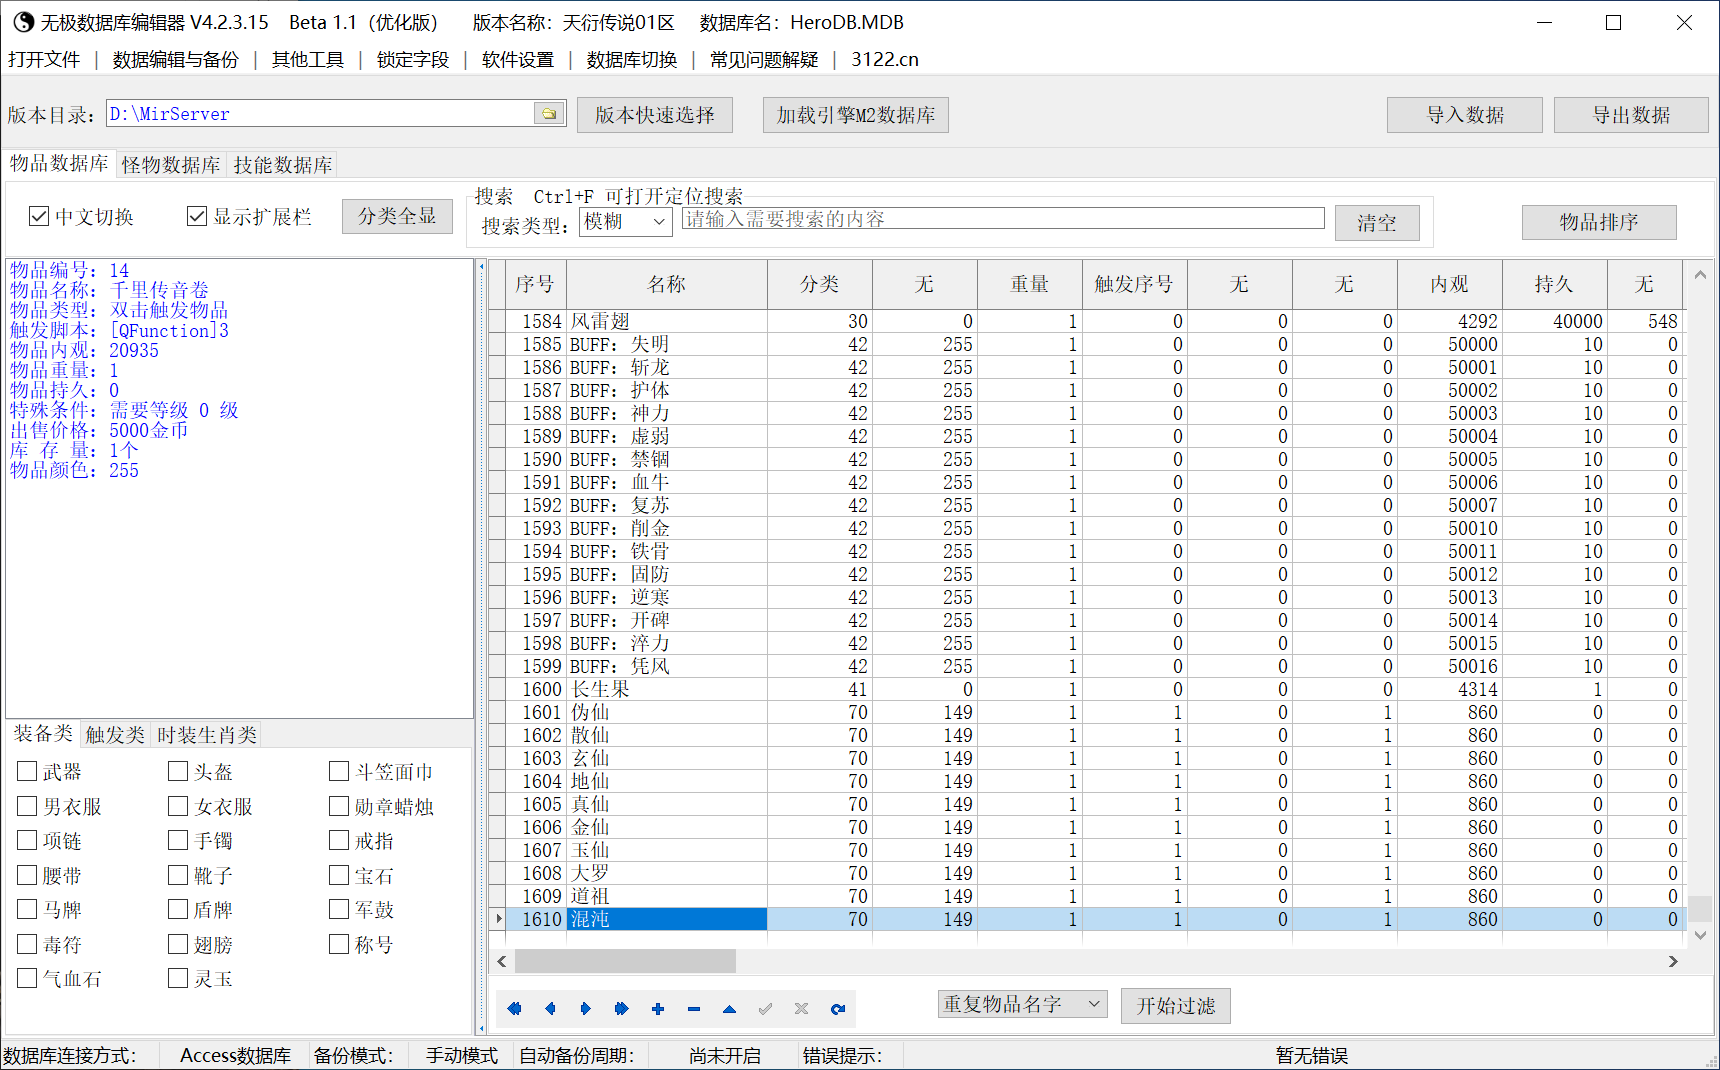Click 清空 search button
This screenshot has width=1720, height=1070.
pyautogui.click(x=1377, y=223)
